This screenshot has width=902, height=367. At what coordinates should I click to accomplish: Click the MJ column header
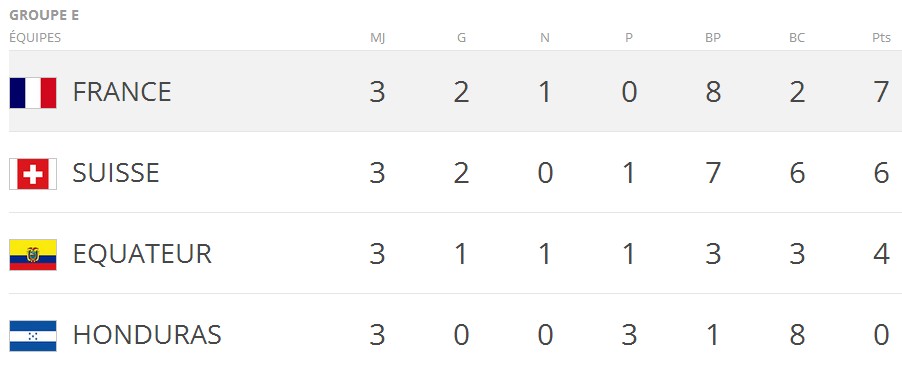pyautogui.click(x=377, y=38)
